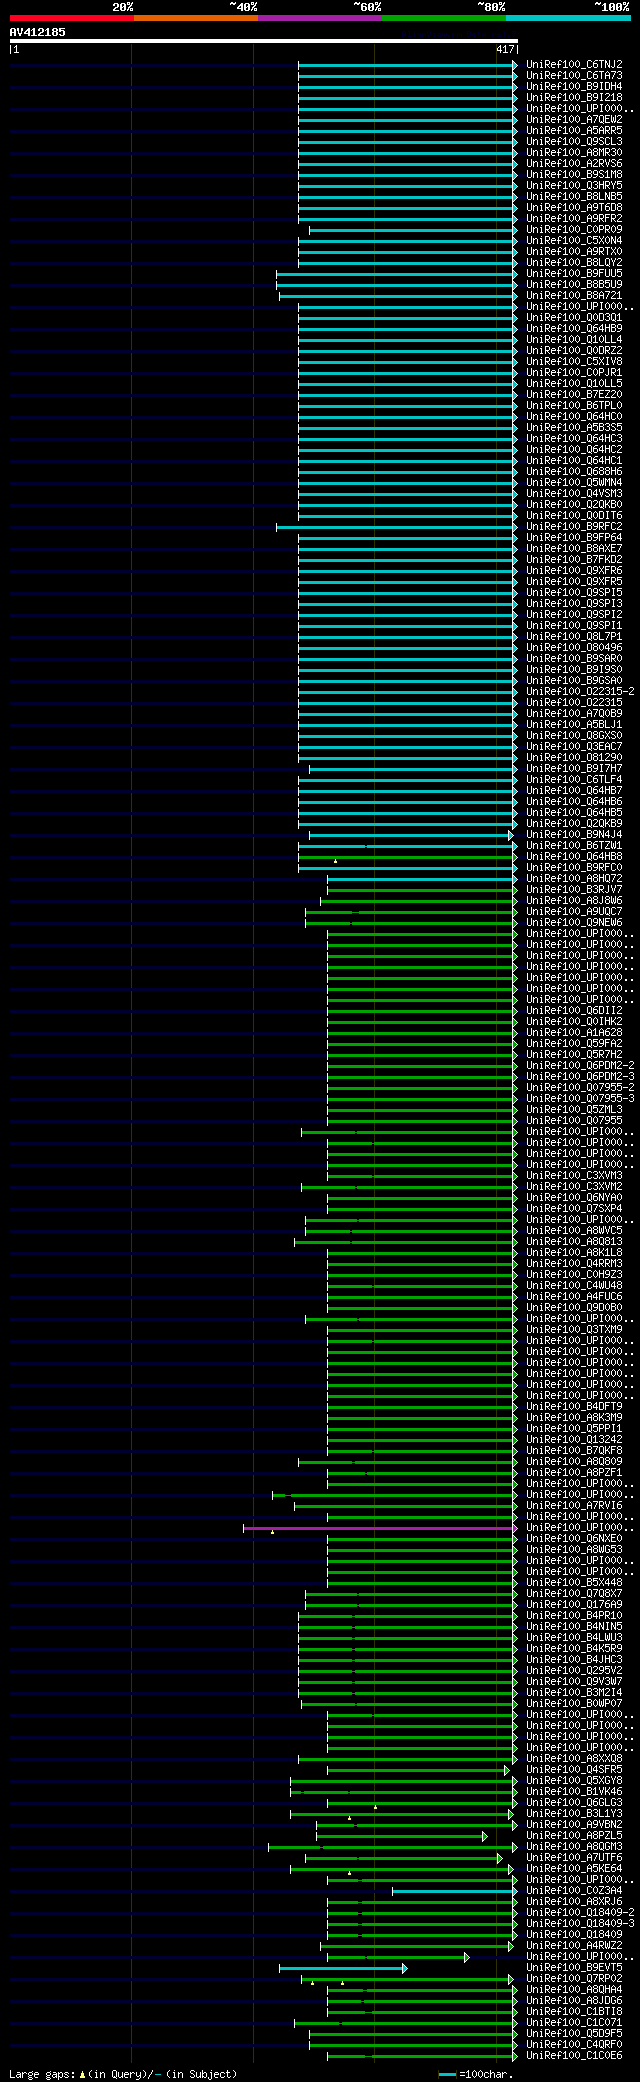Select the UniRef100_C3XVM3 hit label
The width and height of the screenshot is (640, 2082).
574,1176
